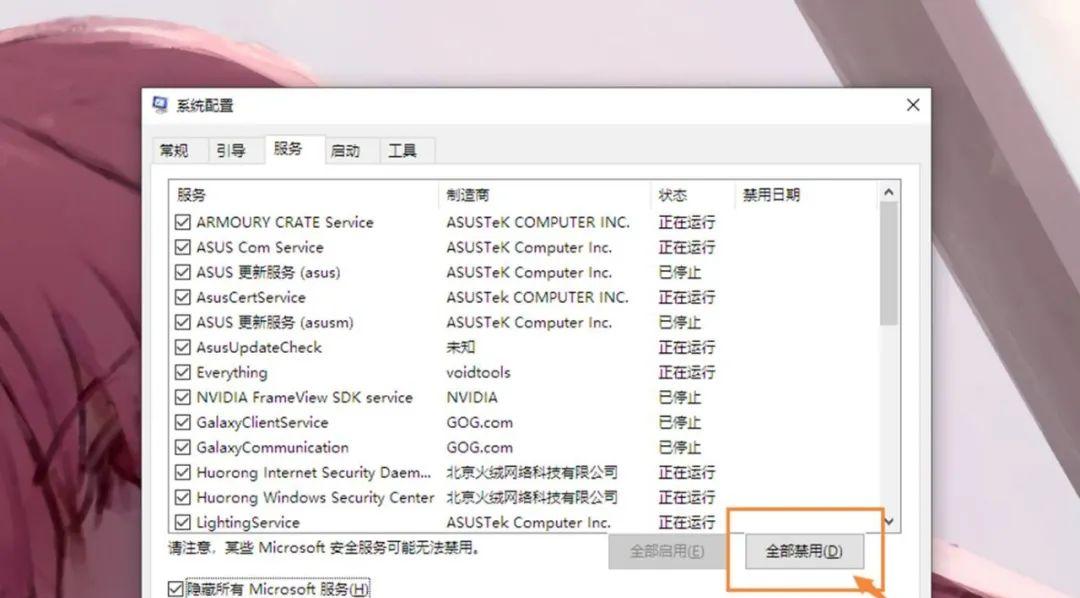The height and width of the screenshot is (598, 1080).
Task: Select the GalaxyCommunication row name
Action: (x=272, y=447)
